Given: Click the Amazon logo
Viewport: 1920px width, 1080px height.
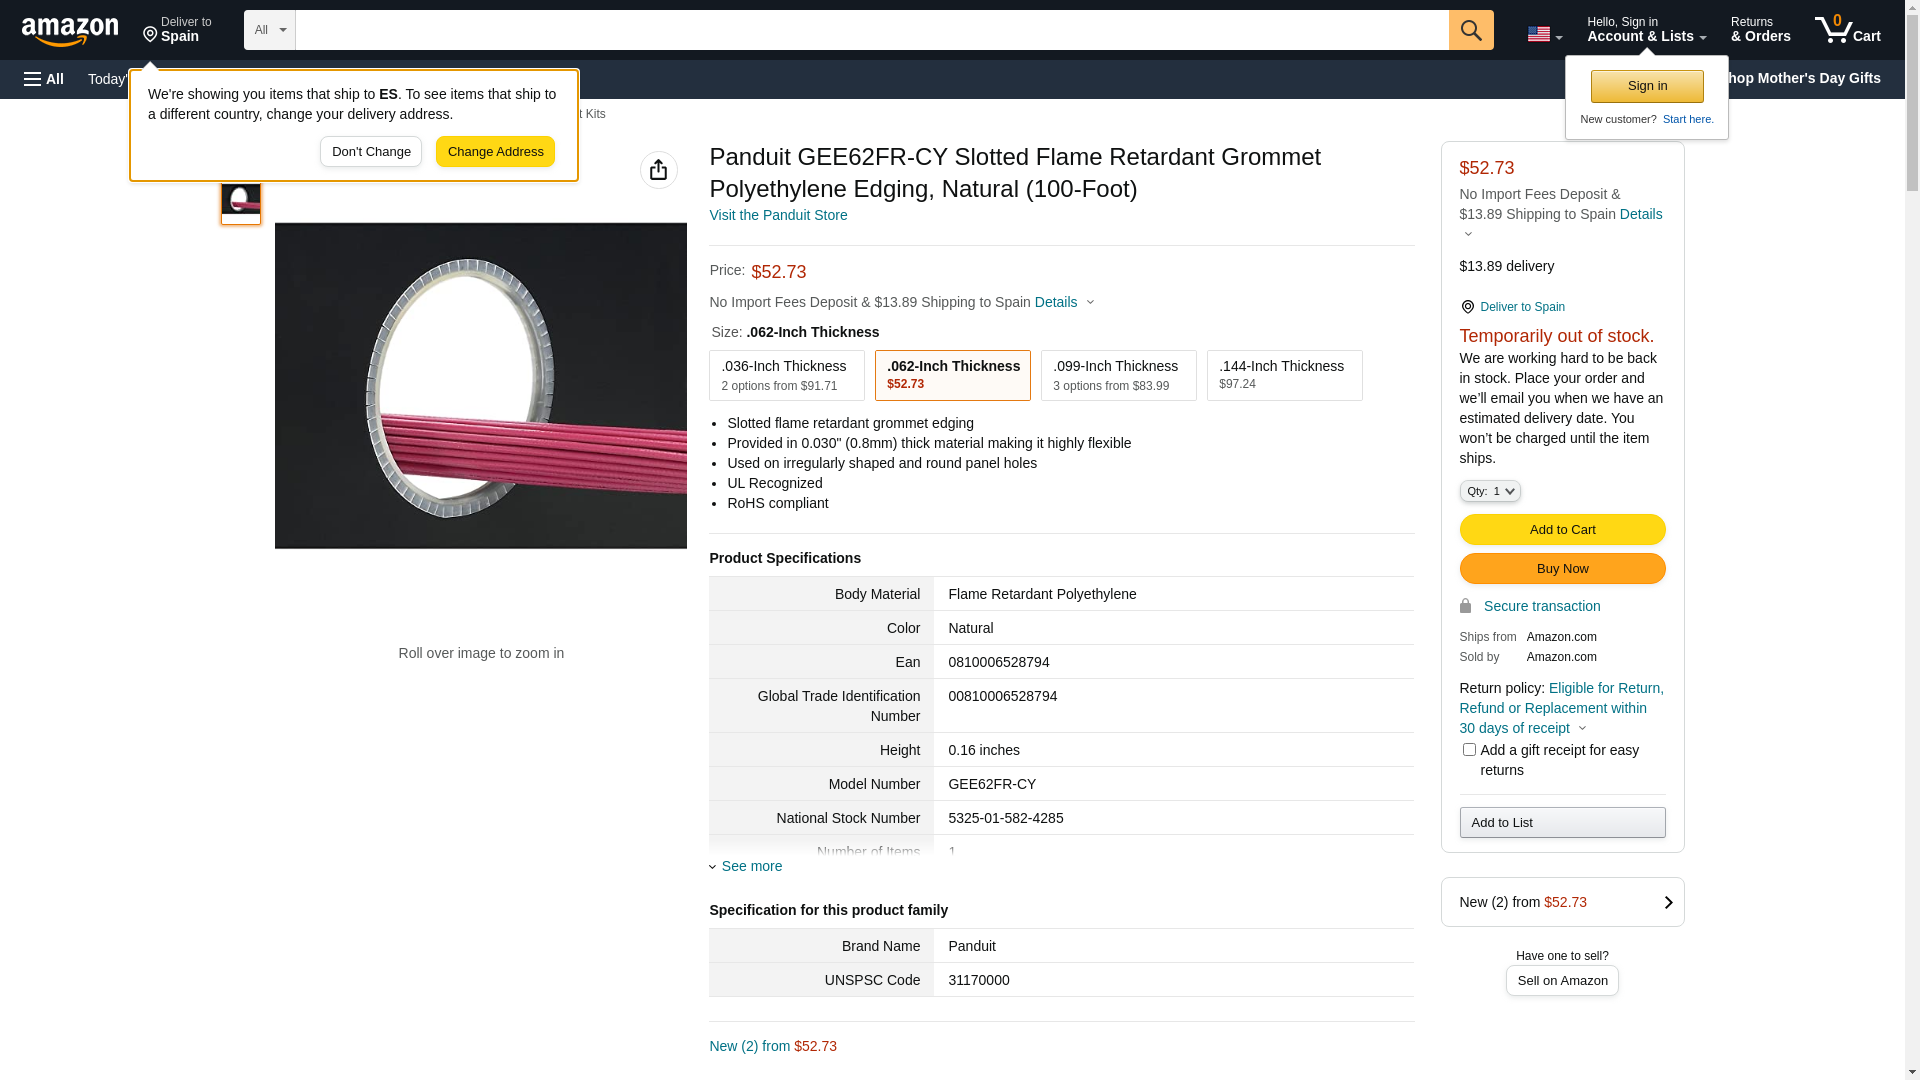Looking at the screenshot, I should [x=70, y=31].
